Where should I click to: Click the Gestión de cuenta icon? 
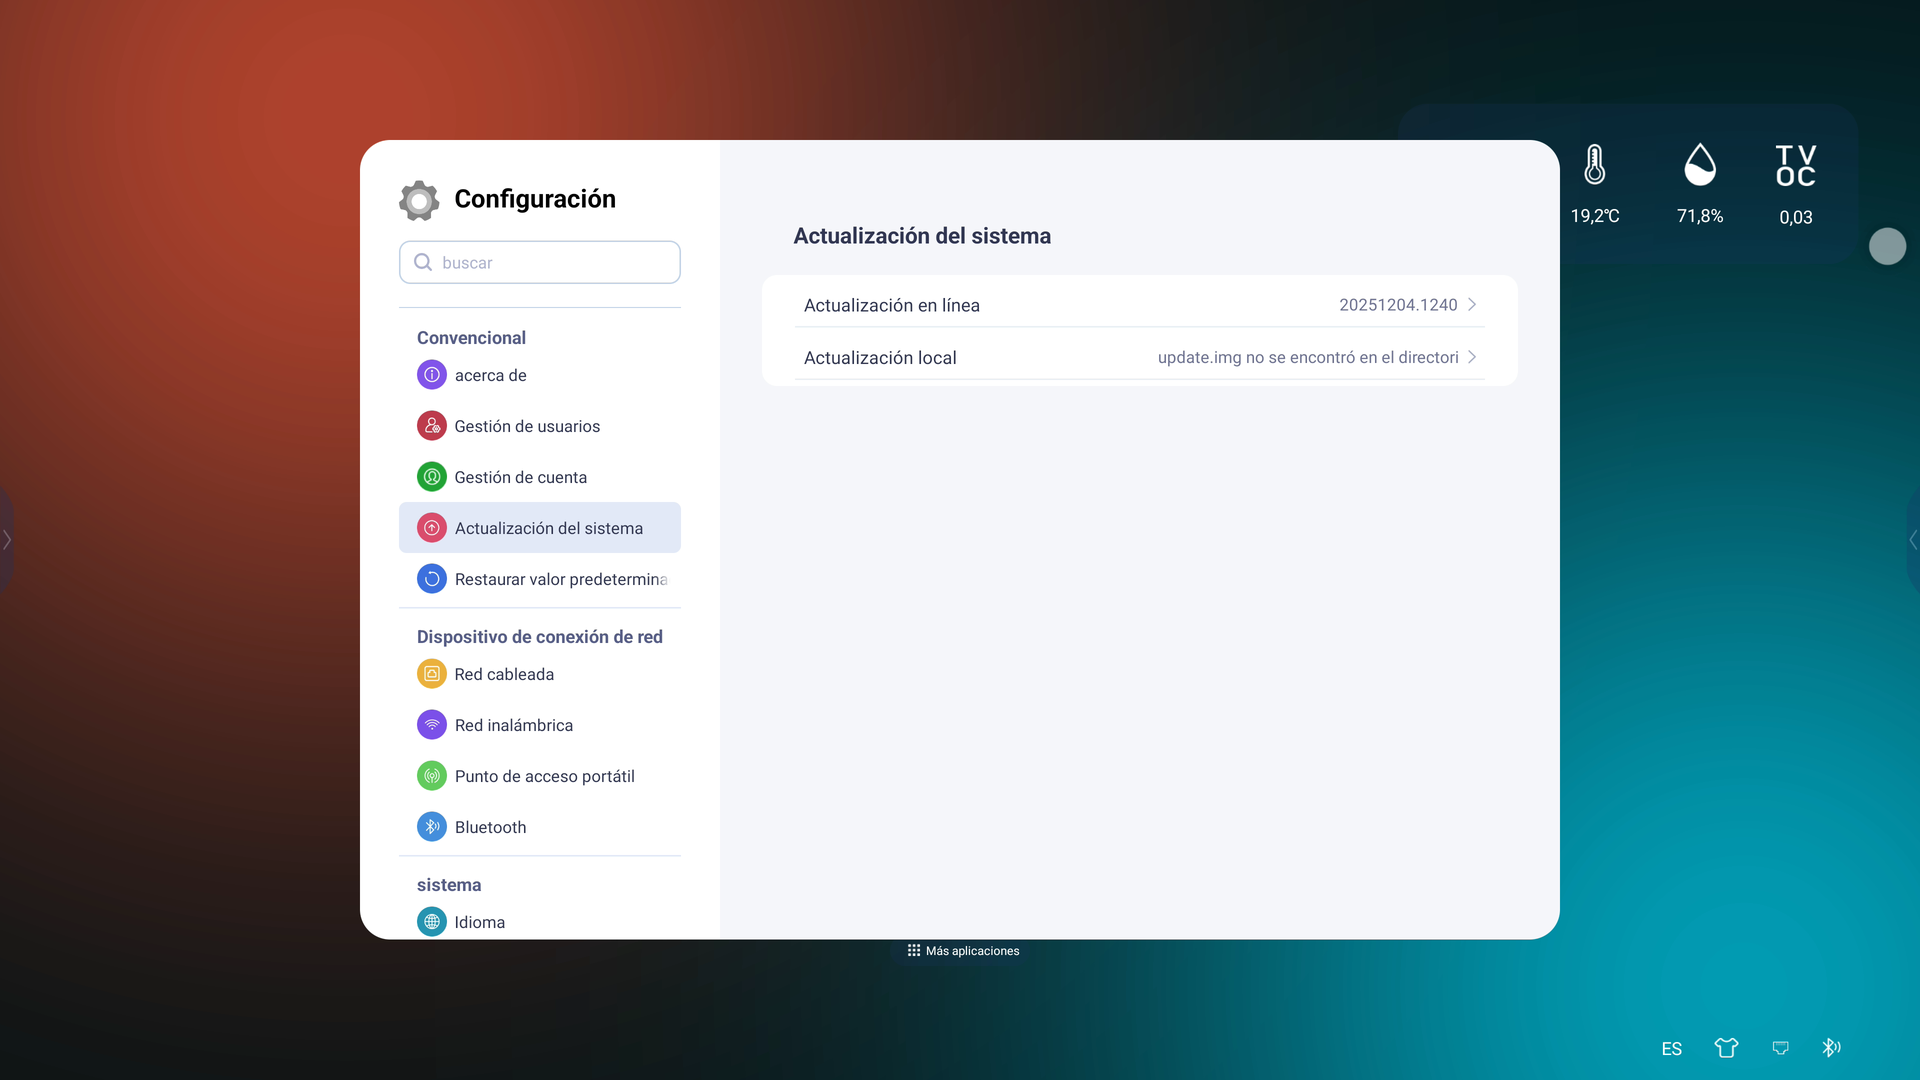pos(432,477)
